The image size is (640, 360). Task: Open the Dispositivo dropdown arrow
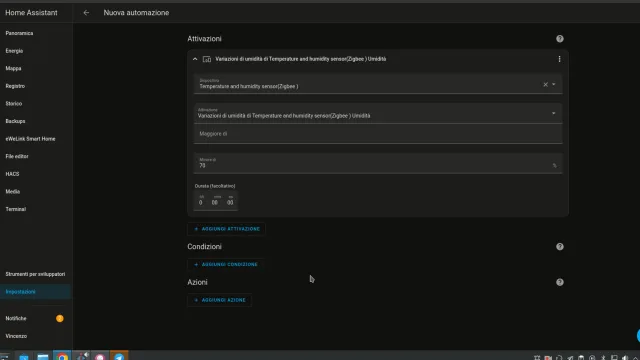pos(554,84)
